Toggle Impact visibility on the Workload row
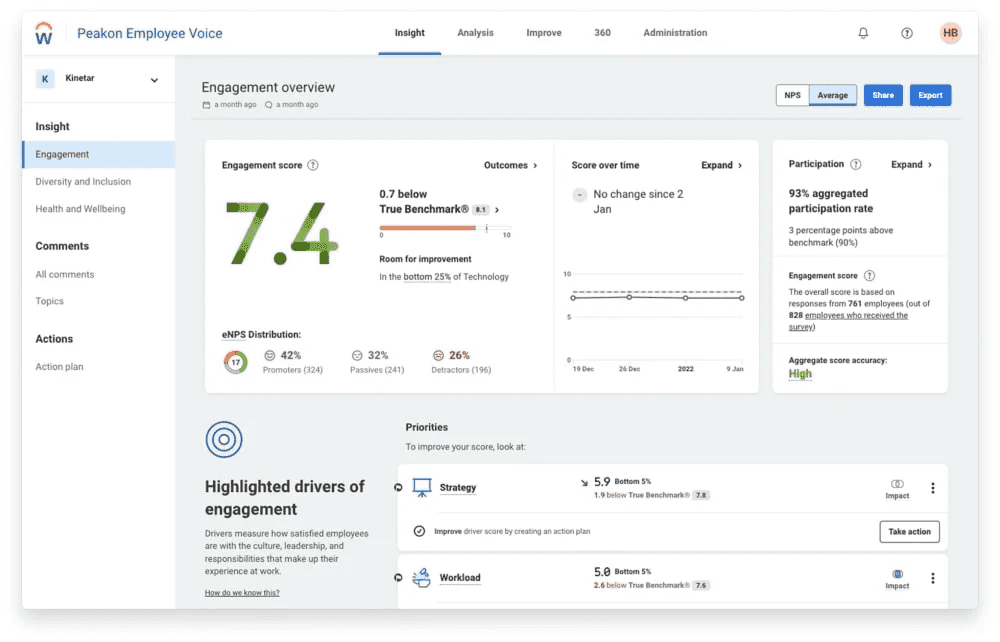Image resolution: width=1000 pixels, height=642 pixels. (897, 577)
